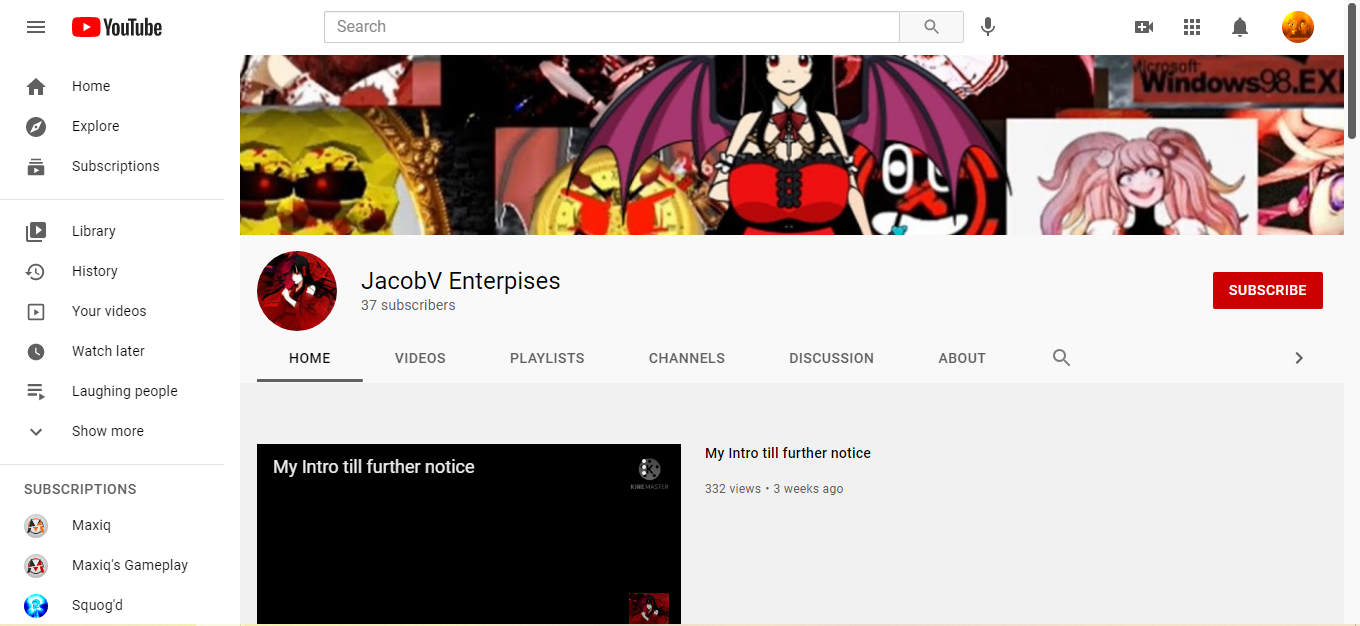Open Maxiq's Gameplay subscription name
Image resolution: width=1360 pixels, height=626 pixels.
130,565
